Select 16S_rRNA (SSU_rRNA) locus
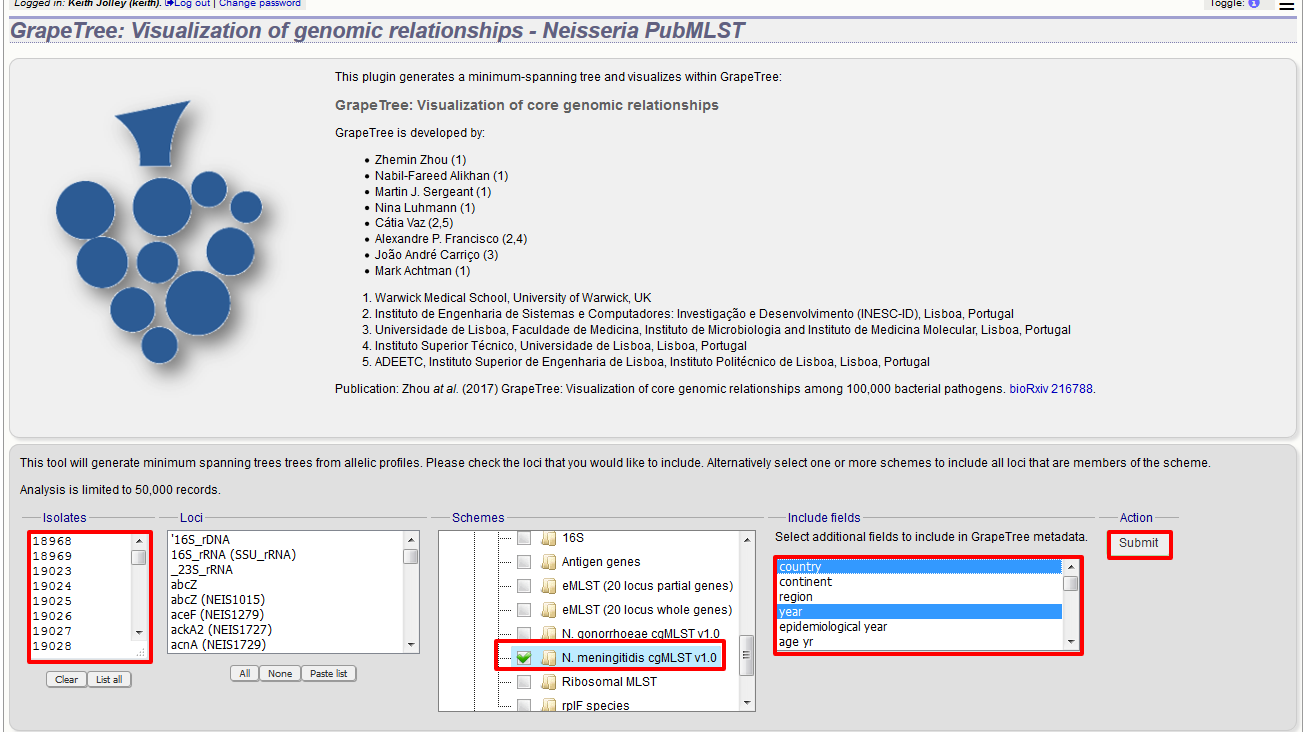Image resolution: width=1306 pixels, height=732 pixels. tap(285, 555)
